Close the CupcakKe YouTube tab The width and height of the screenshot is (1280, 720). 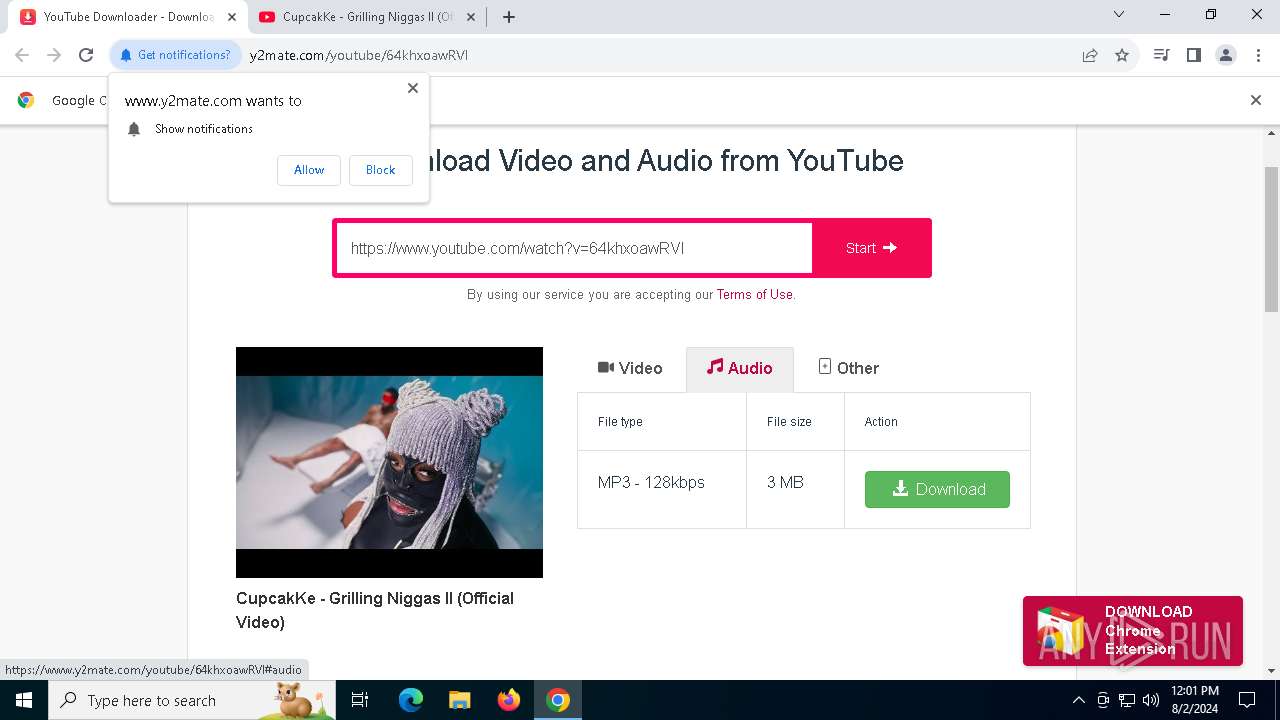[x=471, y=17]
